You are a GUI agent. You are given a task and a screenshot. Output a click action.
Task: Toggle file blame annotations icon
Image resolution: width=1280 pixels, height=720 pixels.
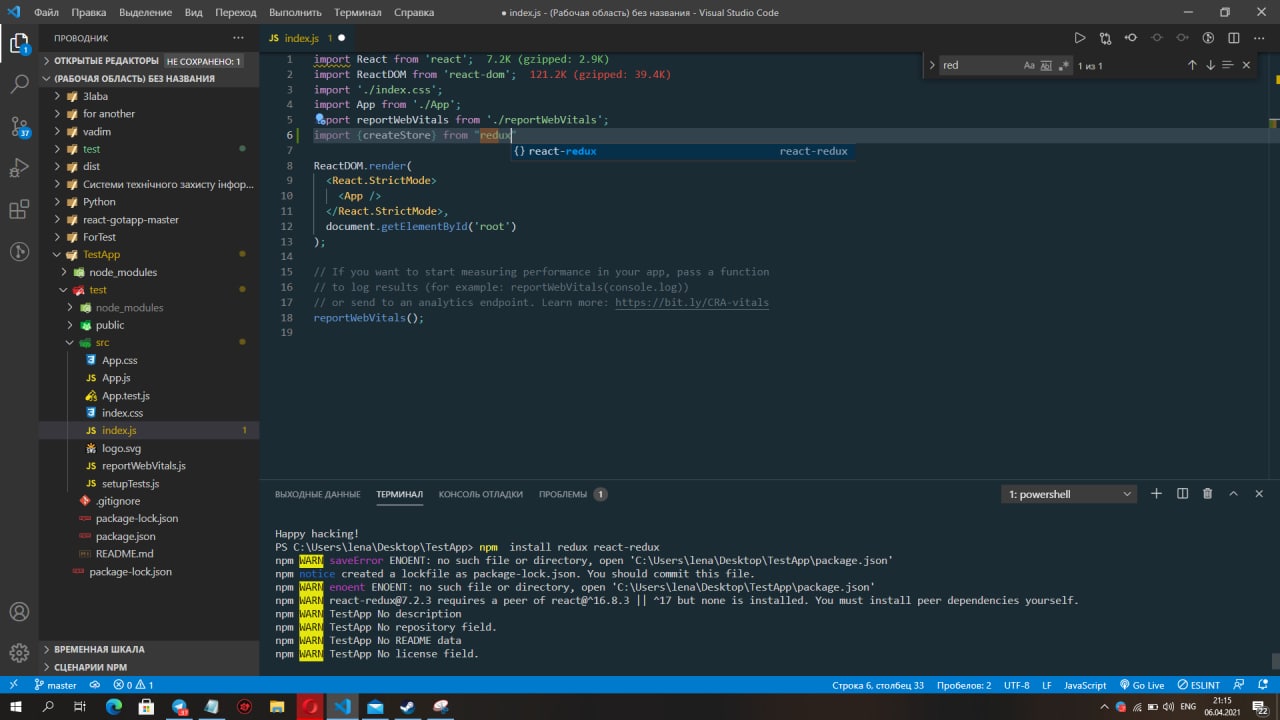[x=1208, y=38]
